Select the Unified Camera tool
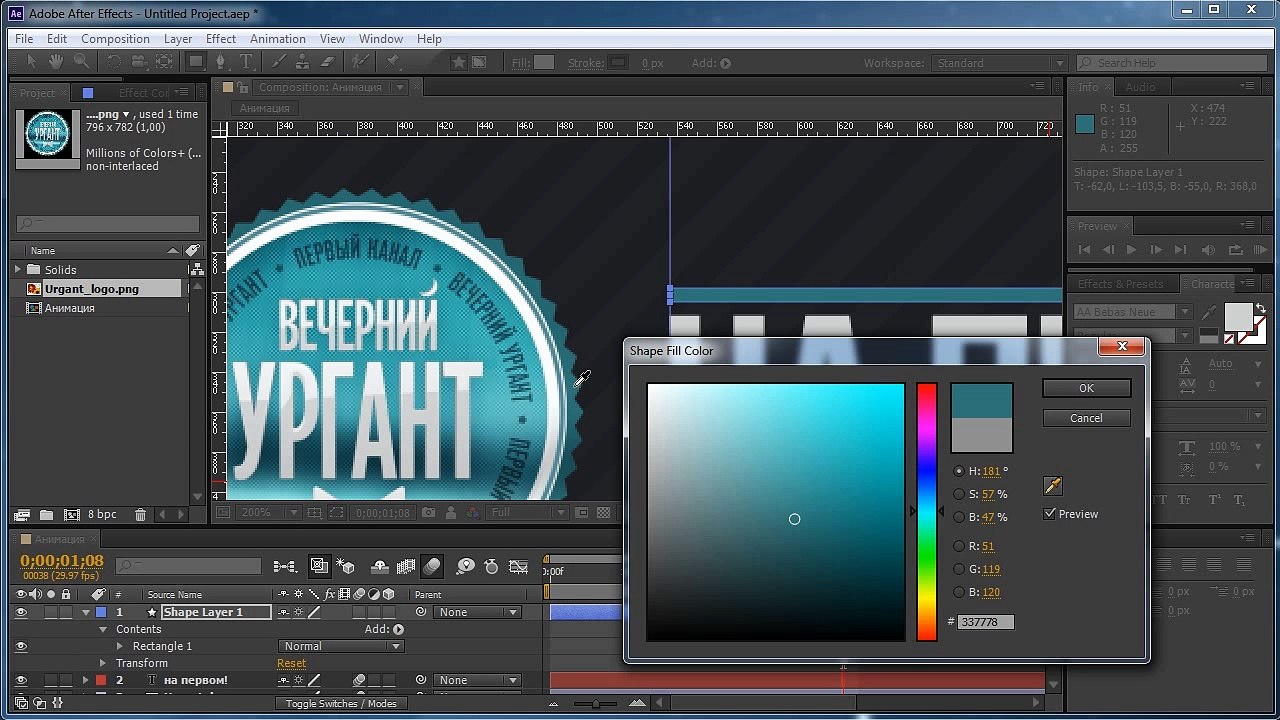1280x720 pixels. pyautogui.click(x=139, y=62)
